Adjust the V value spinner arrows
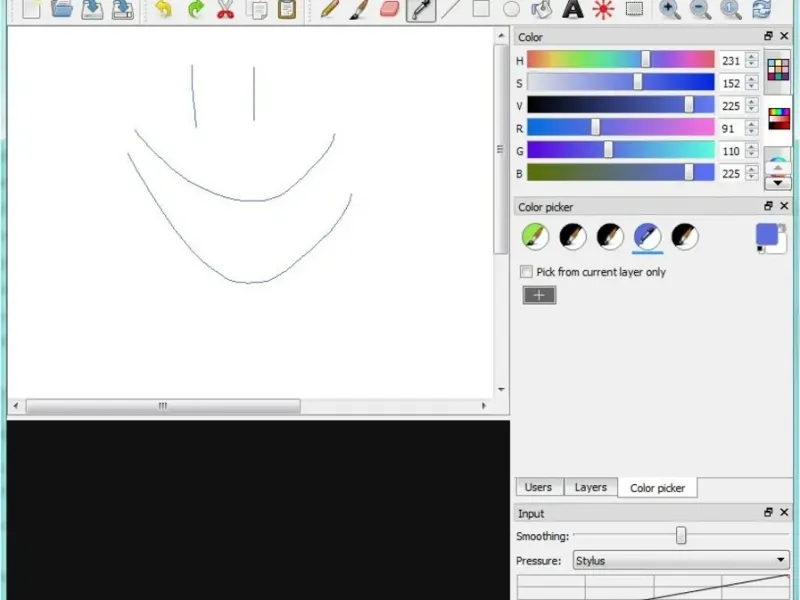Viewport: 800px width, 600px height. point(751,106)
